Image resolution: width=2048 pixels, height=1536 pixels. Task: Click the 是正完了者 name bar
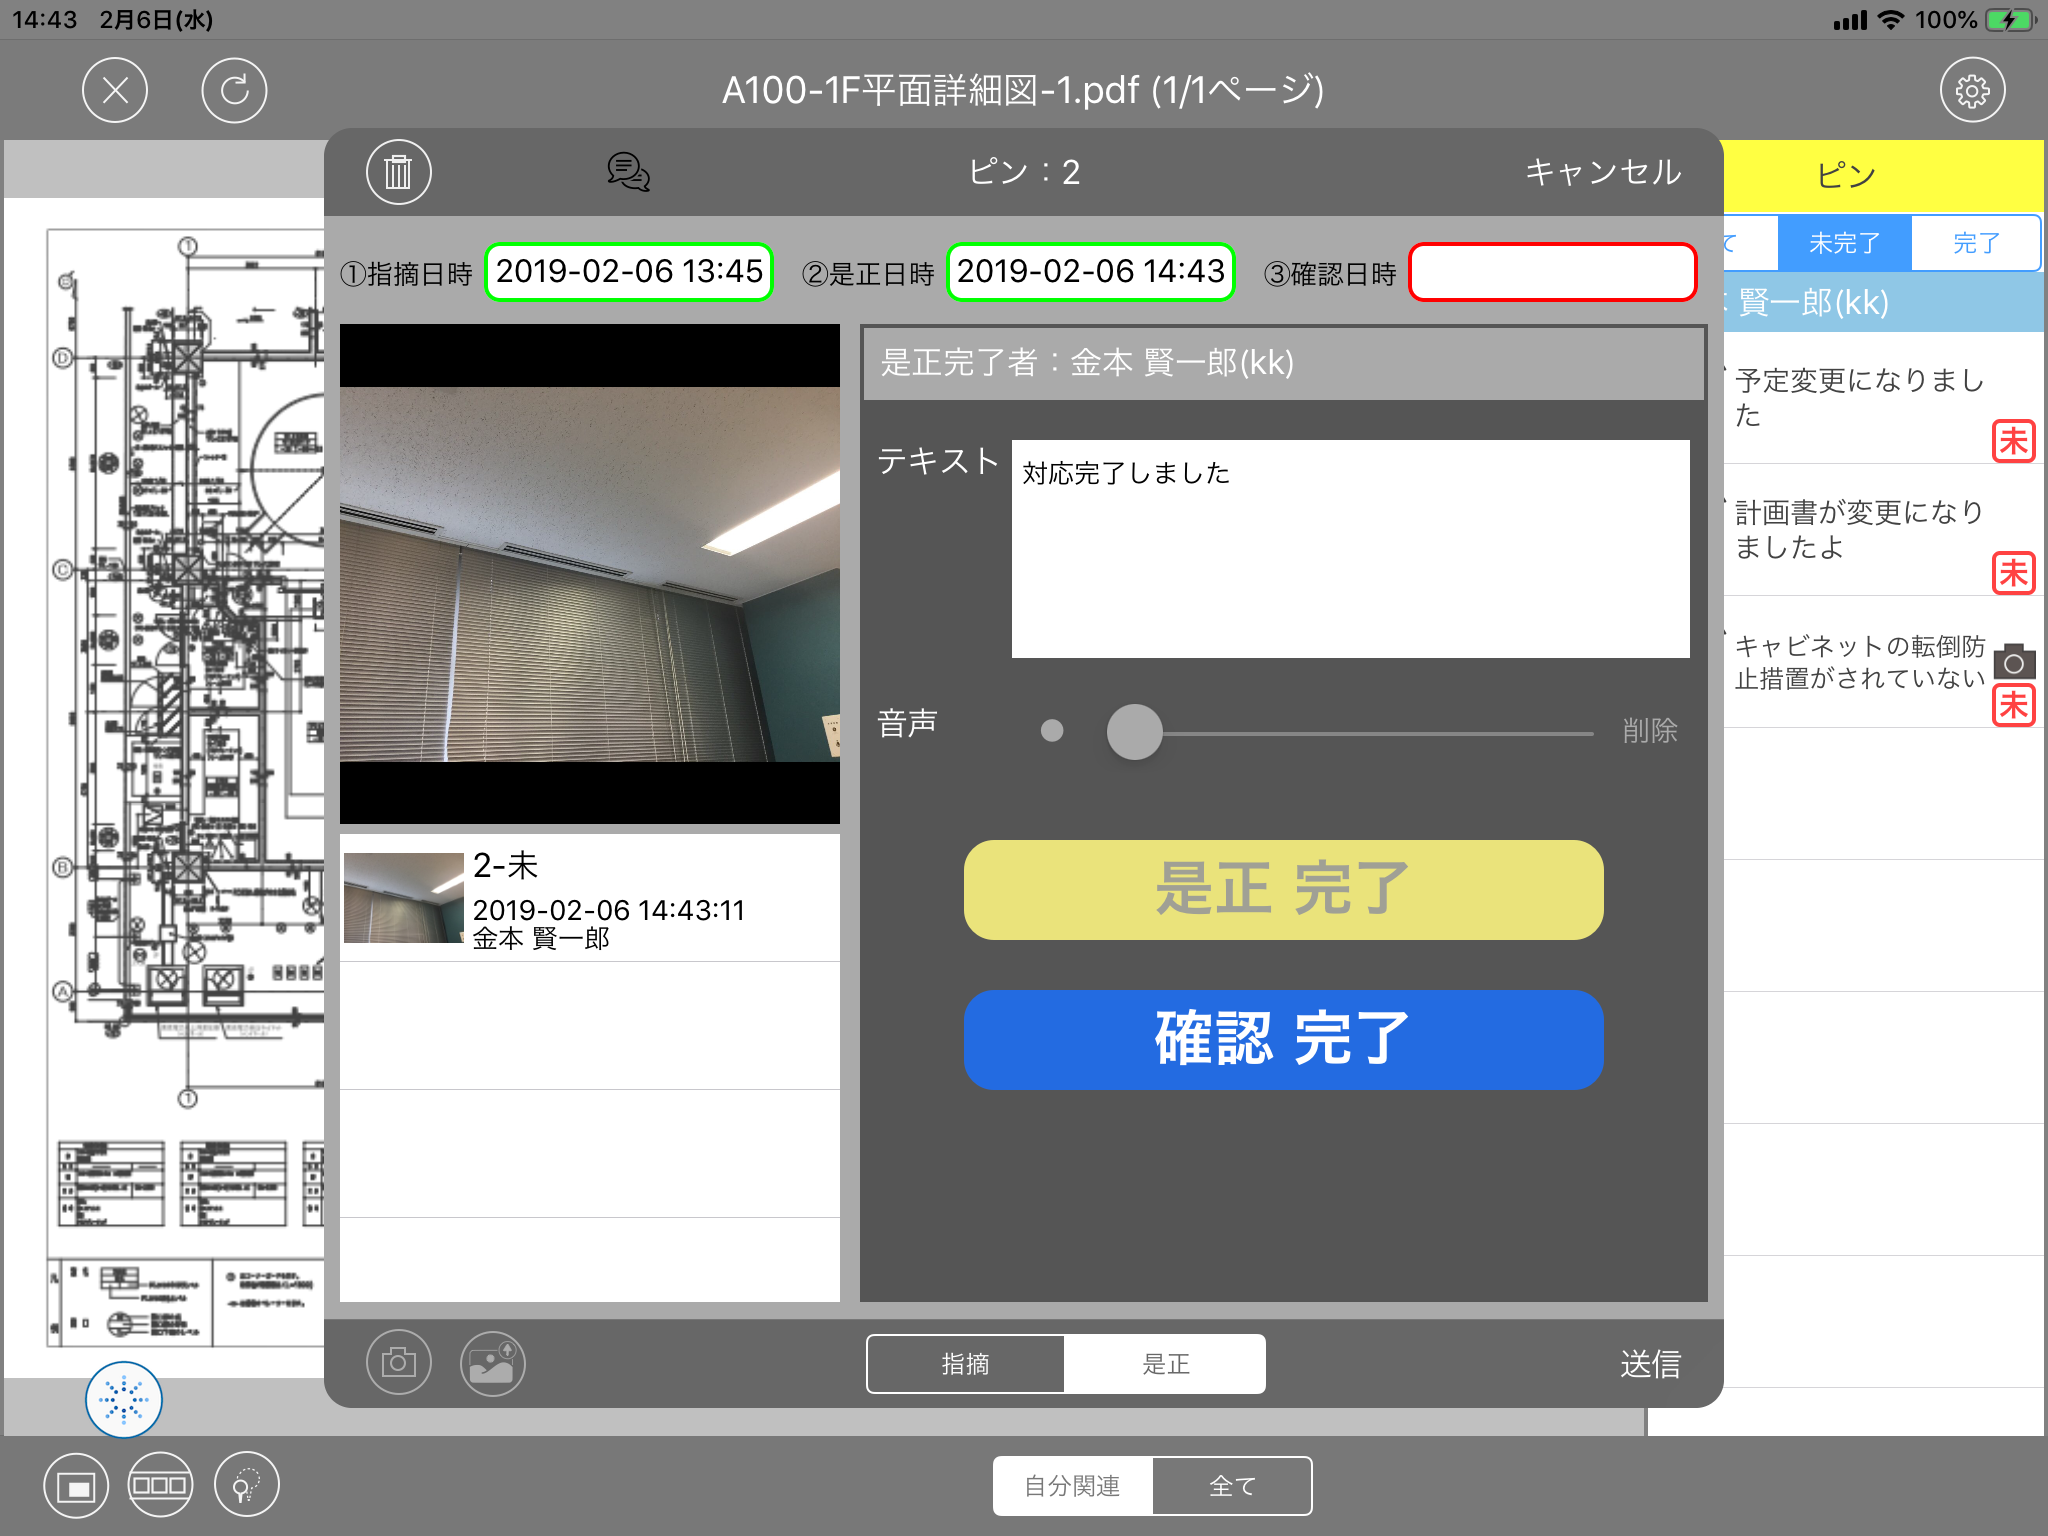click(x=1284, y=363)
